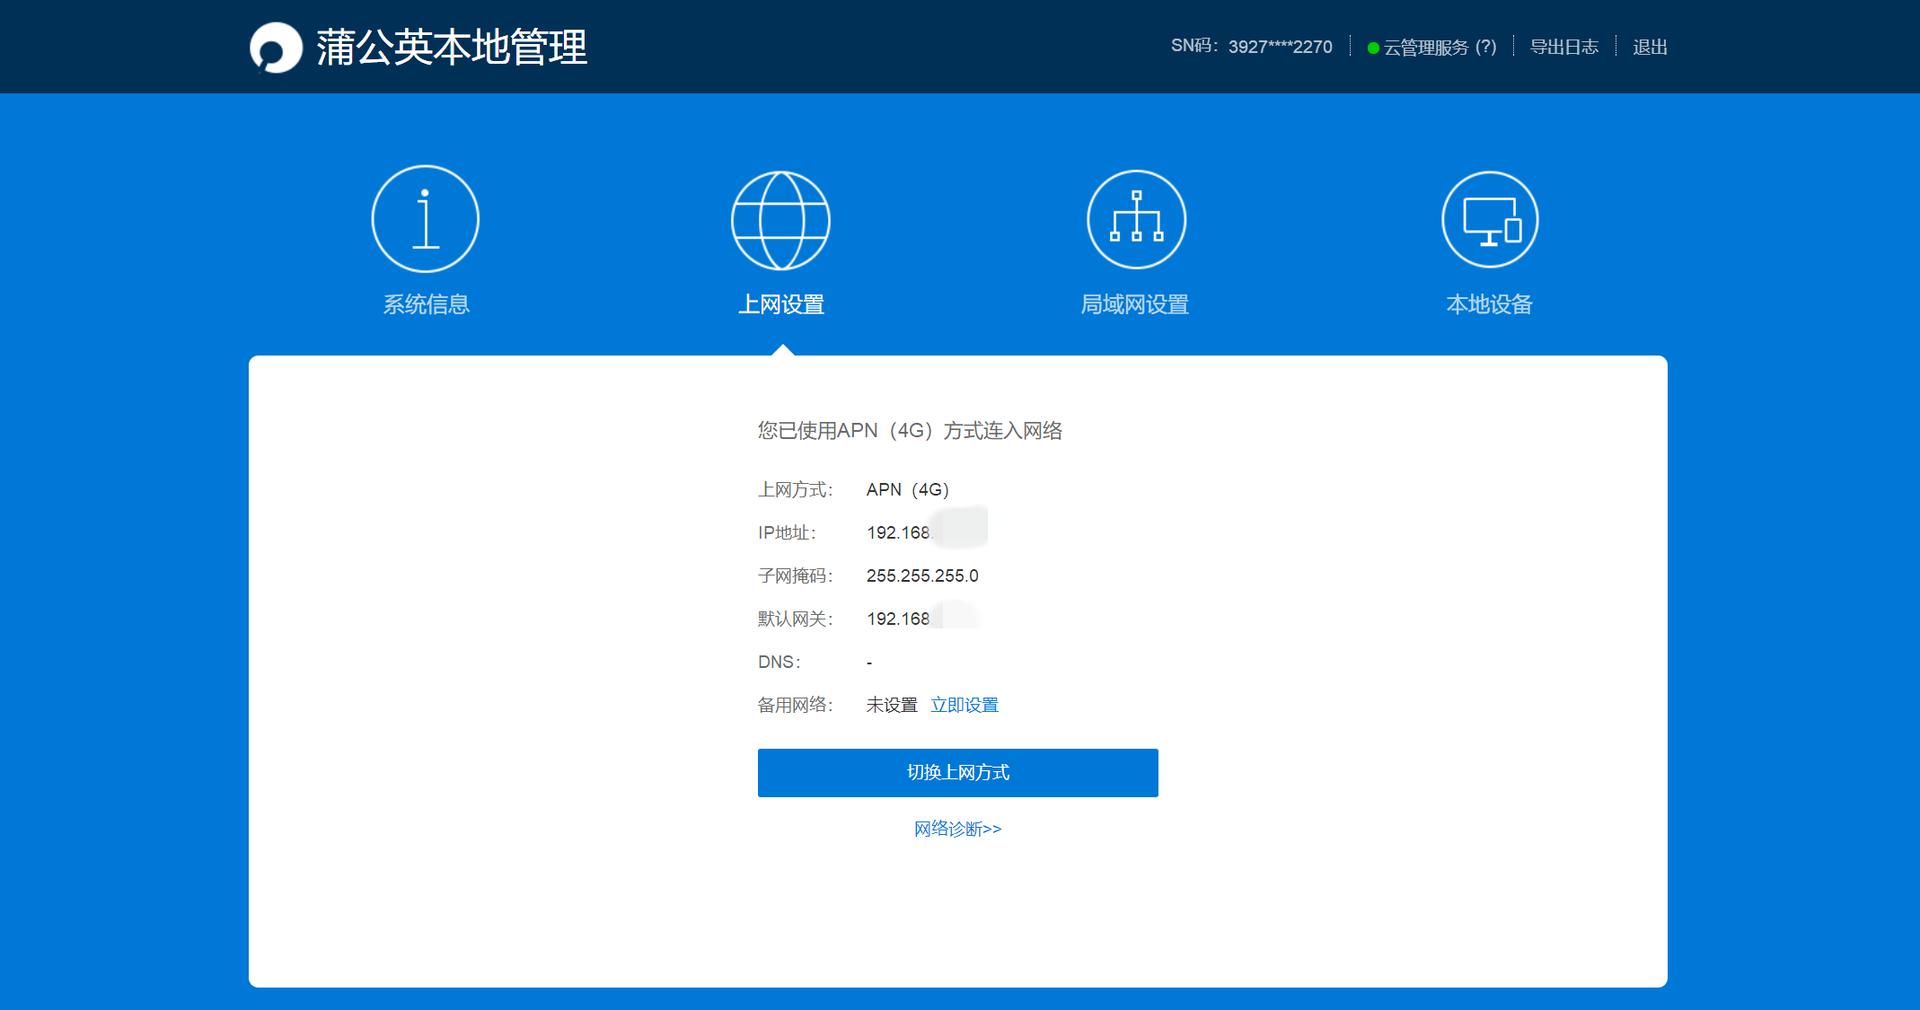Click the question mark beside 云管理服务
Image resolution: width=1920 pixels, height=1010 pixels.
(1487, 46)
